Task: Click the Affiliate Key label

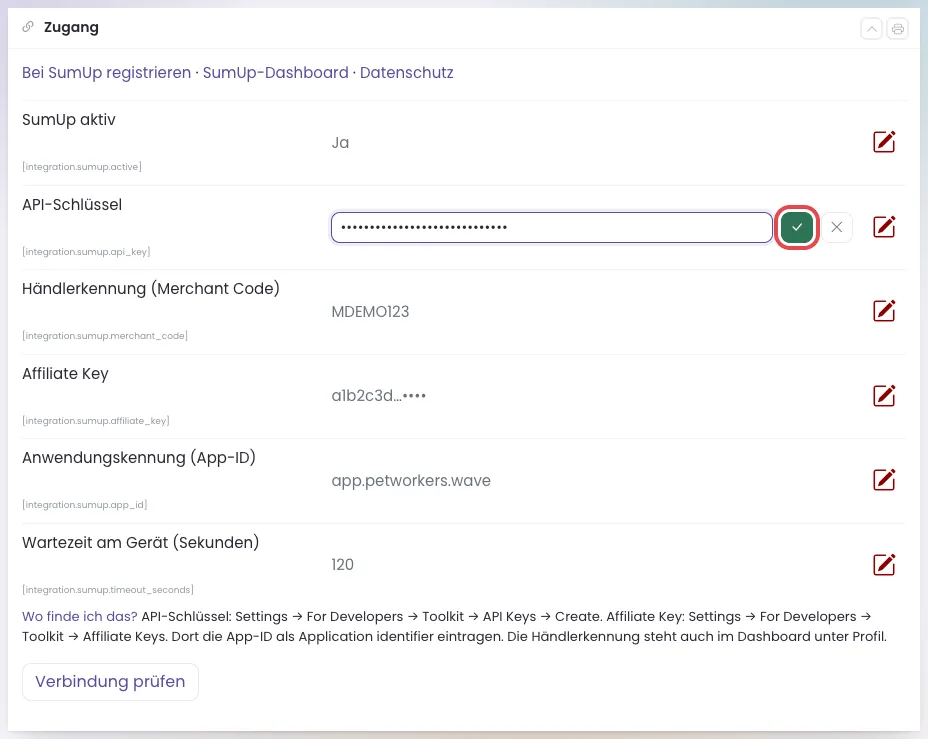Action: [65, 374]
